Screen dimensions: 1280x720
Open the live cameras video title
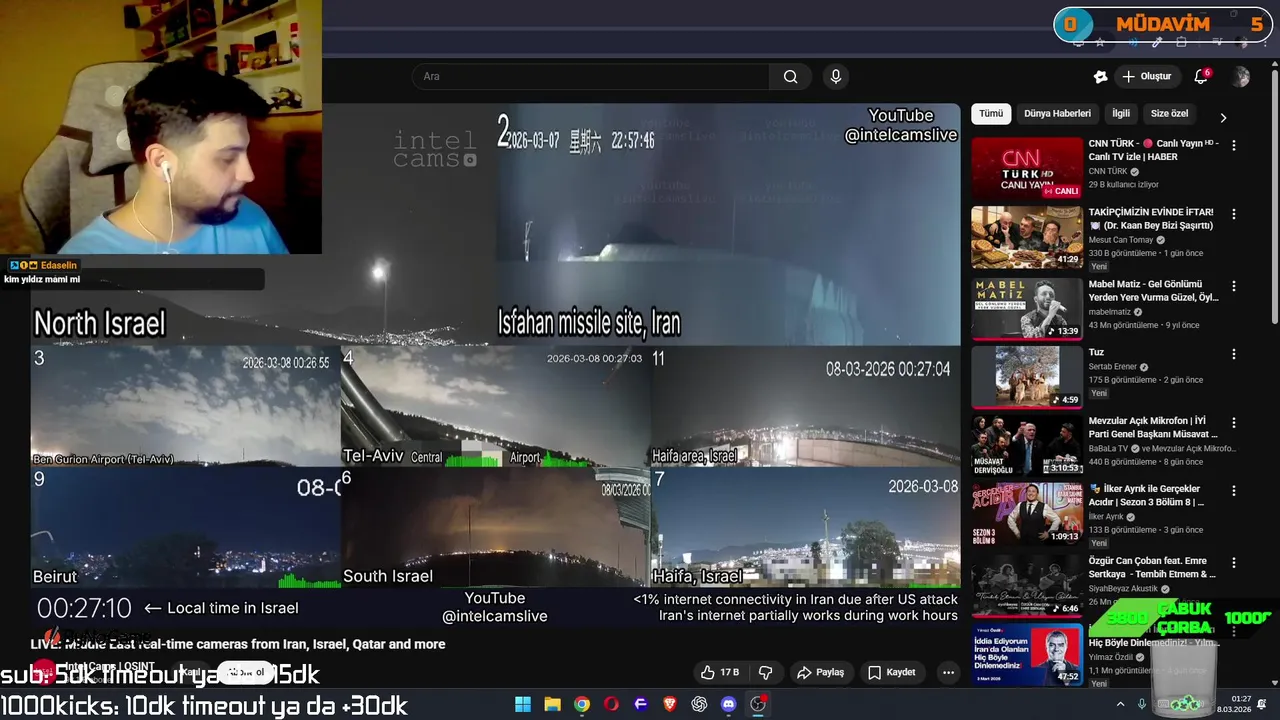pos(238,644)
